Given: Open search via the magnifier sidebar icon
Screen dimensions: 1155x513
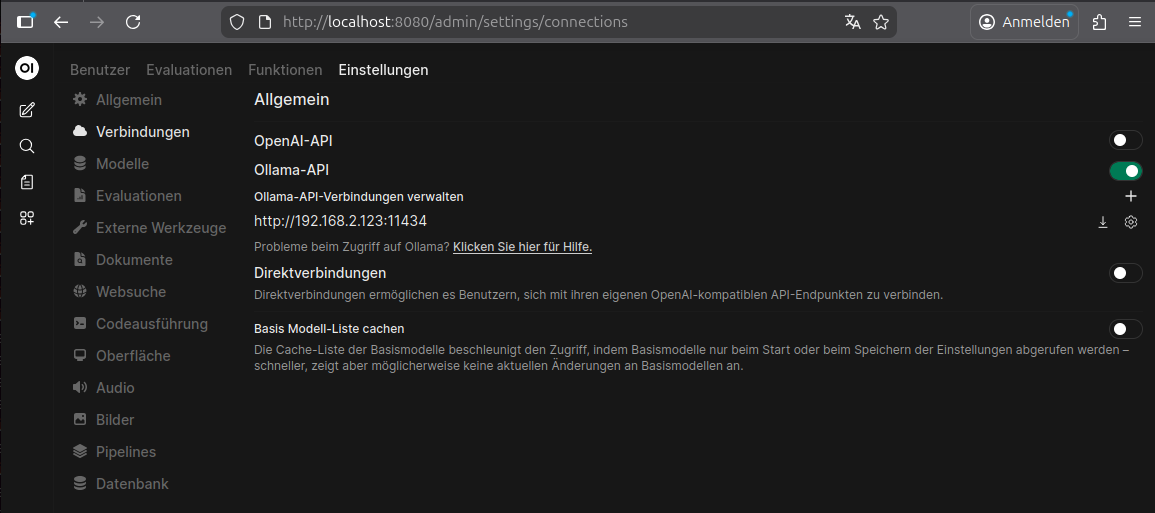Looking at the screenshot, I should pyautogui.click(x=27, y=146).
